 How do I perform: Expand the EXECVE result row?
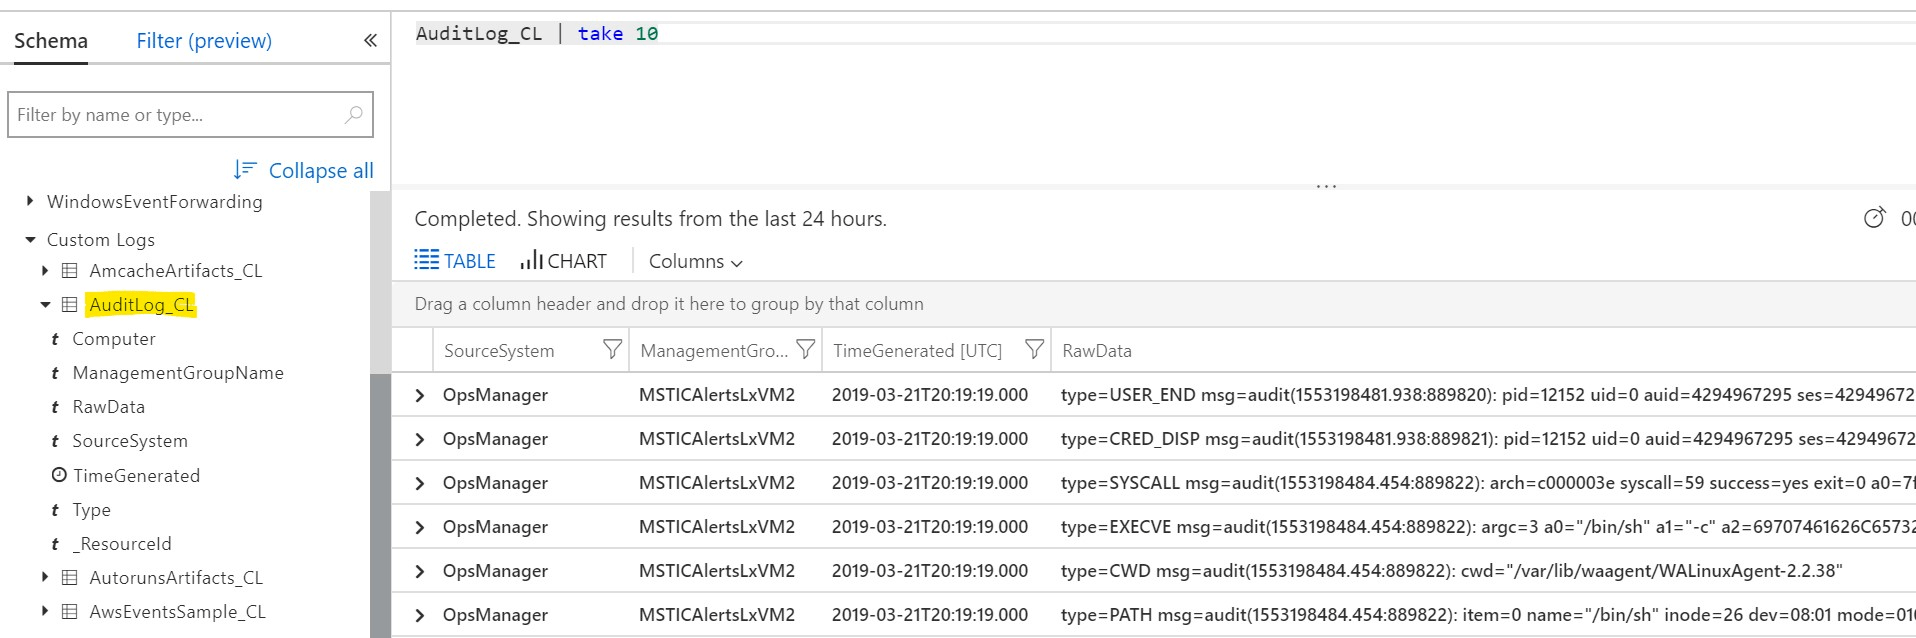[420, 527]
